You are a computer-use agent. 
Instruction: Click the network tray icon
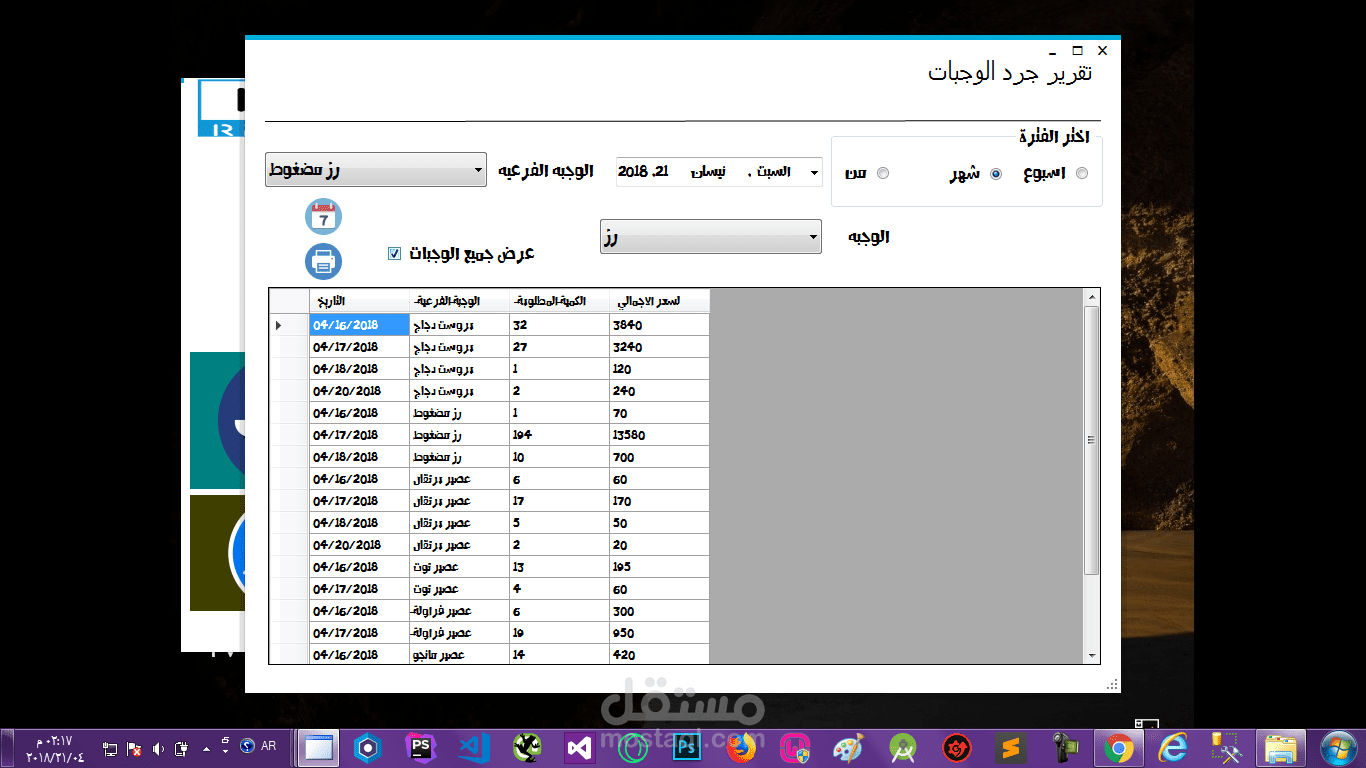[110, 748]
